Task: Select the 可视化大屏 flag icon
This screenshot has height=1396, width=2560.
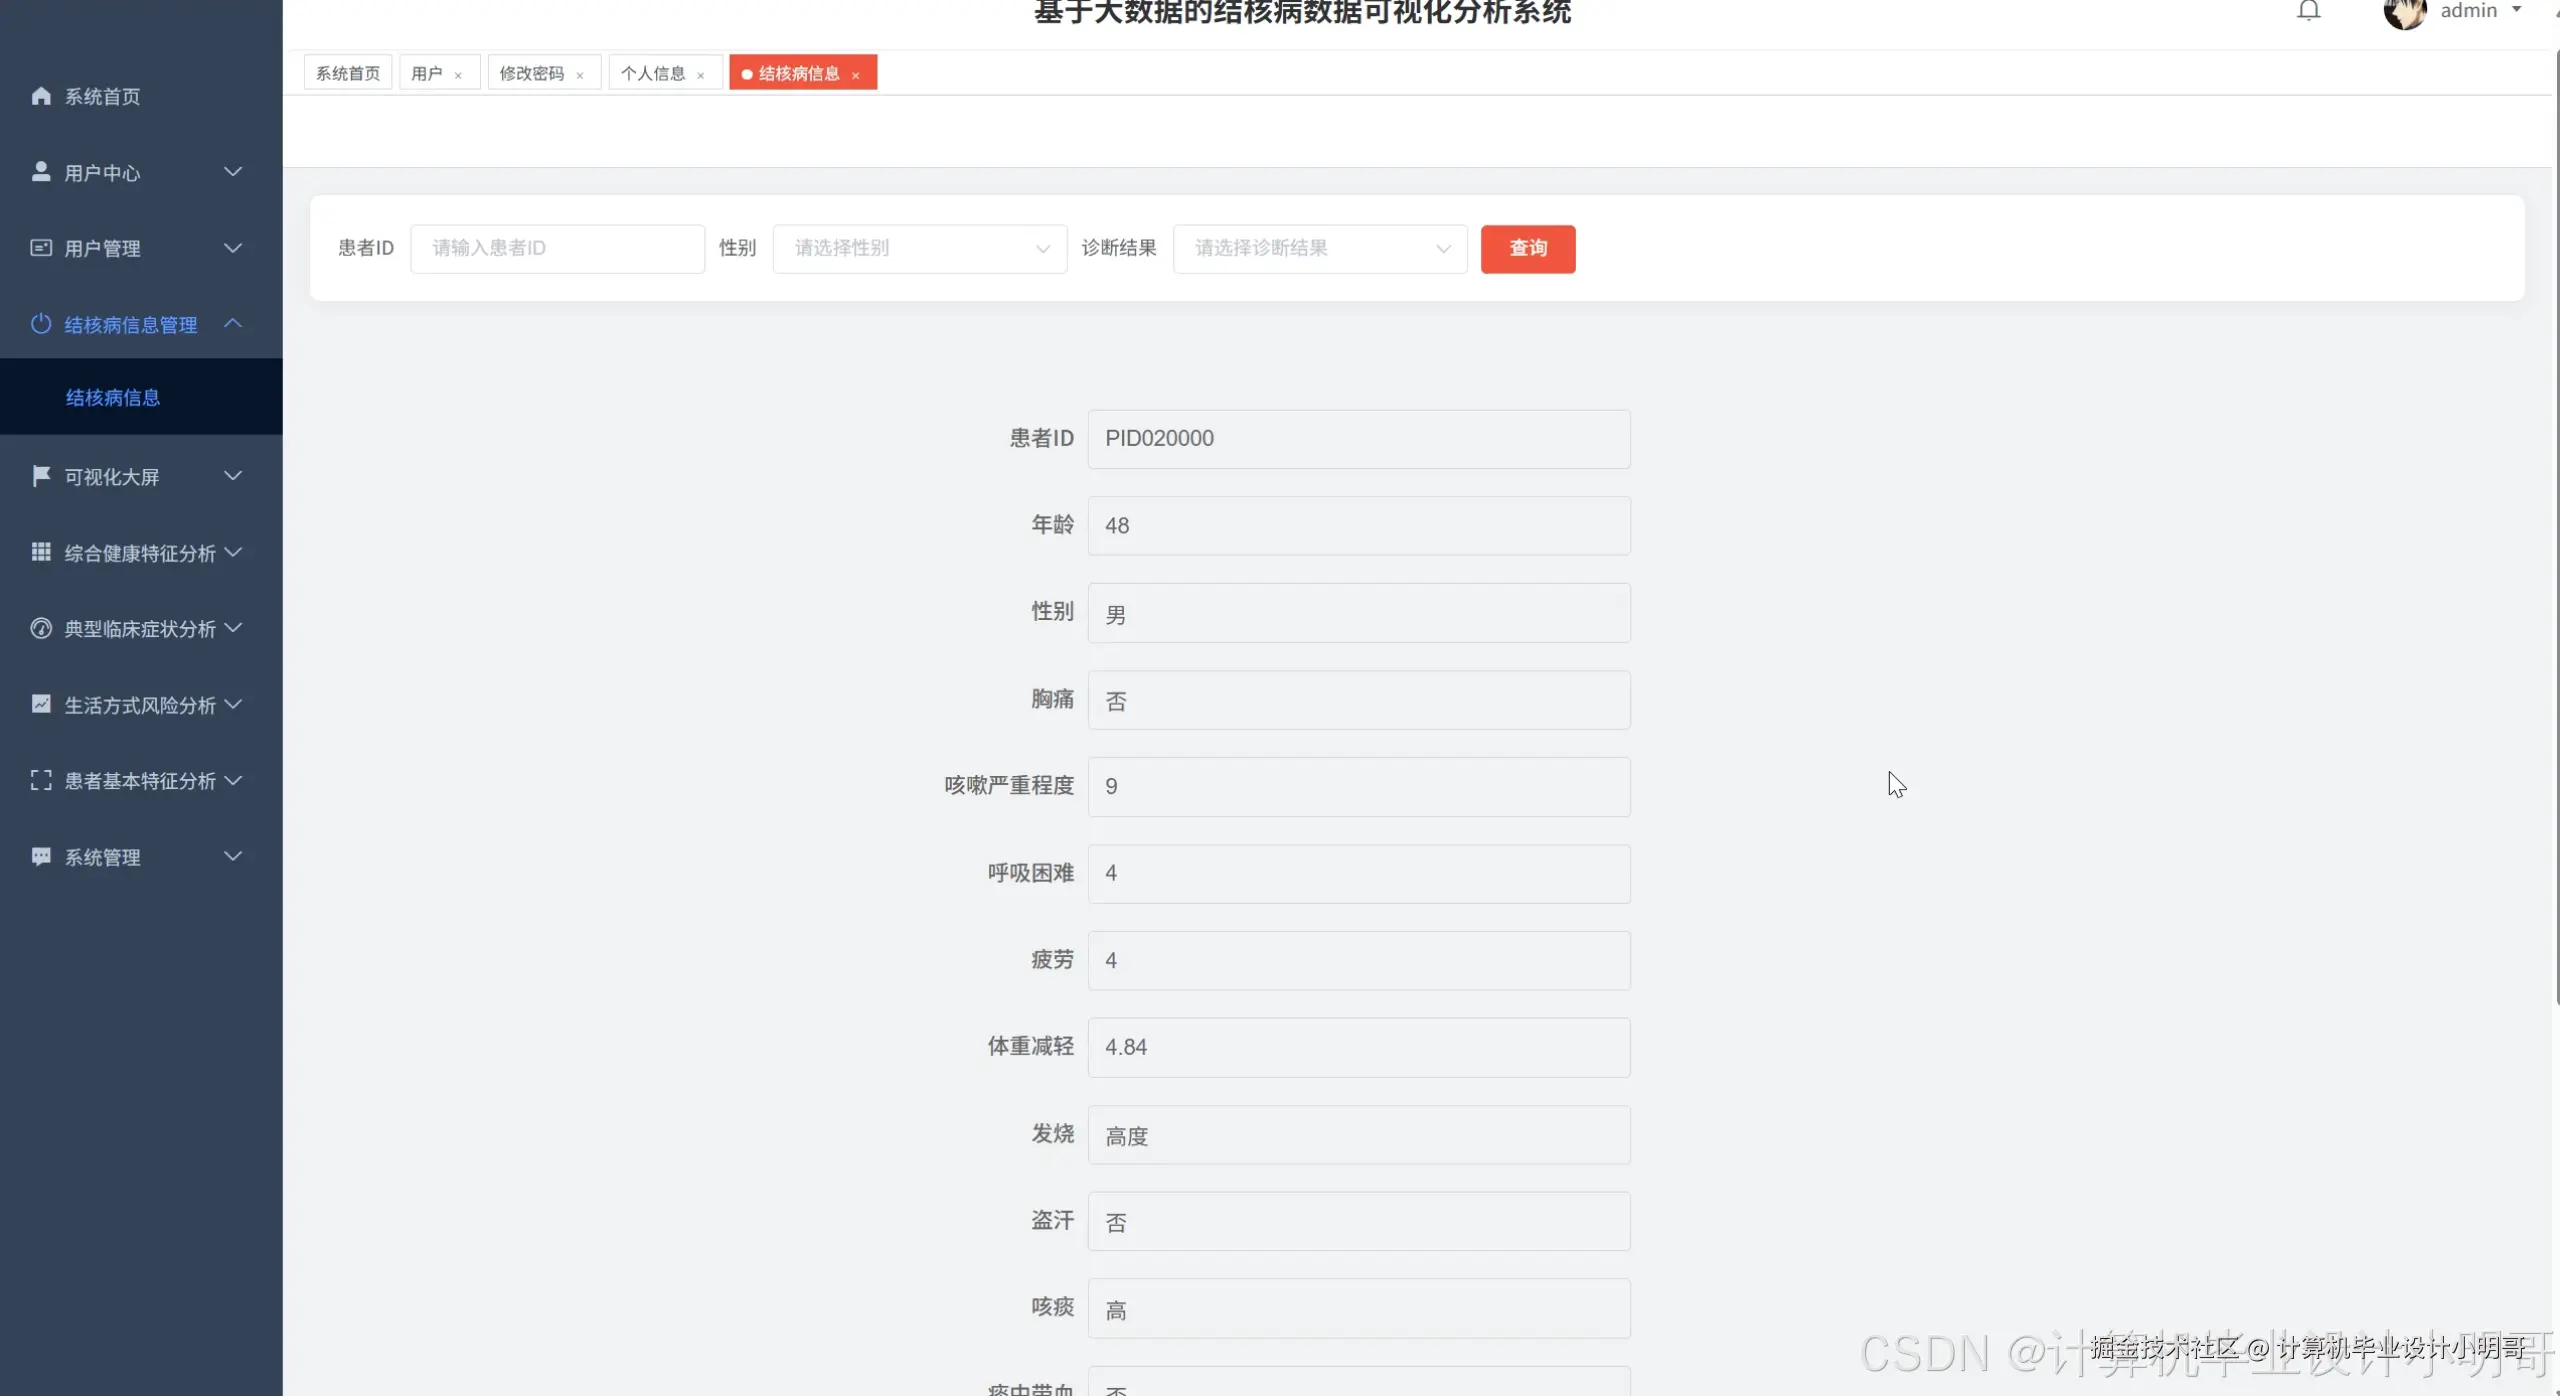Action: (39, 476)
